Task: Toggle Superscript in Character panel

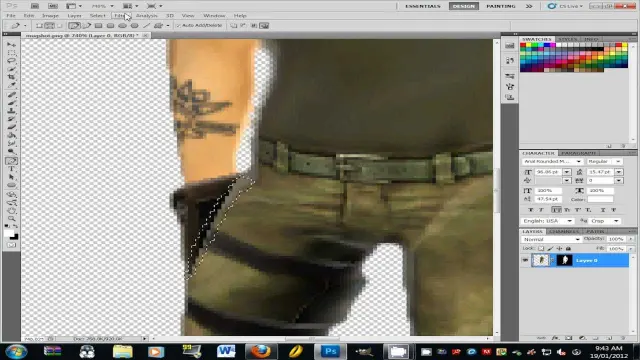Action: pos(578,210)
